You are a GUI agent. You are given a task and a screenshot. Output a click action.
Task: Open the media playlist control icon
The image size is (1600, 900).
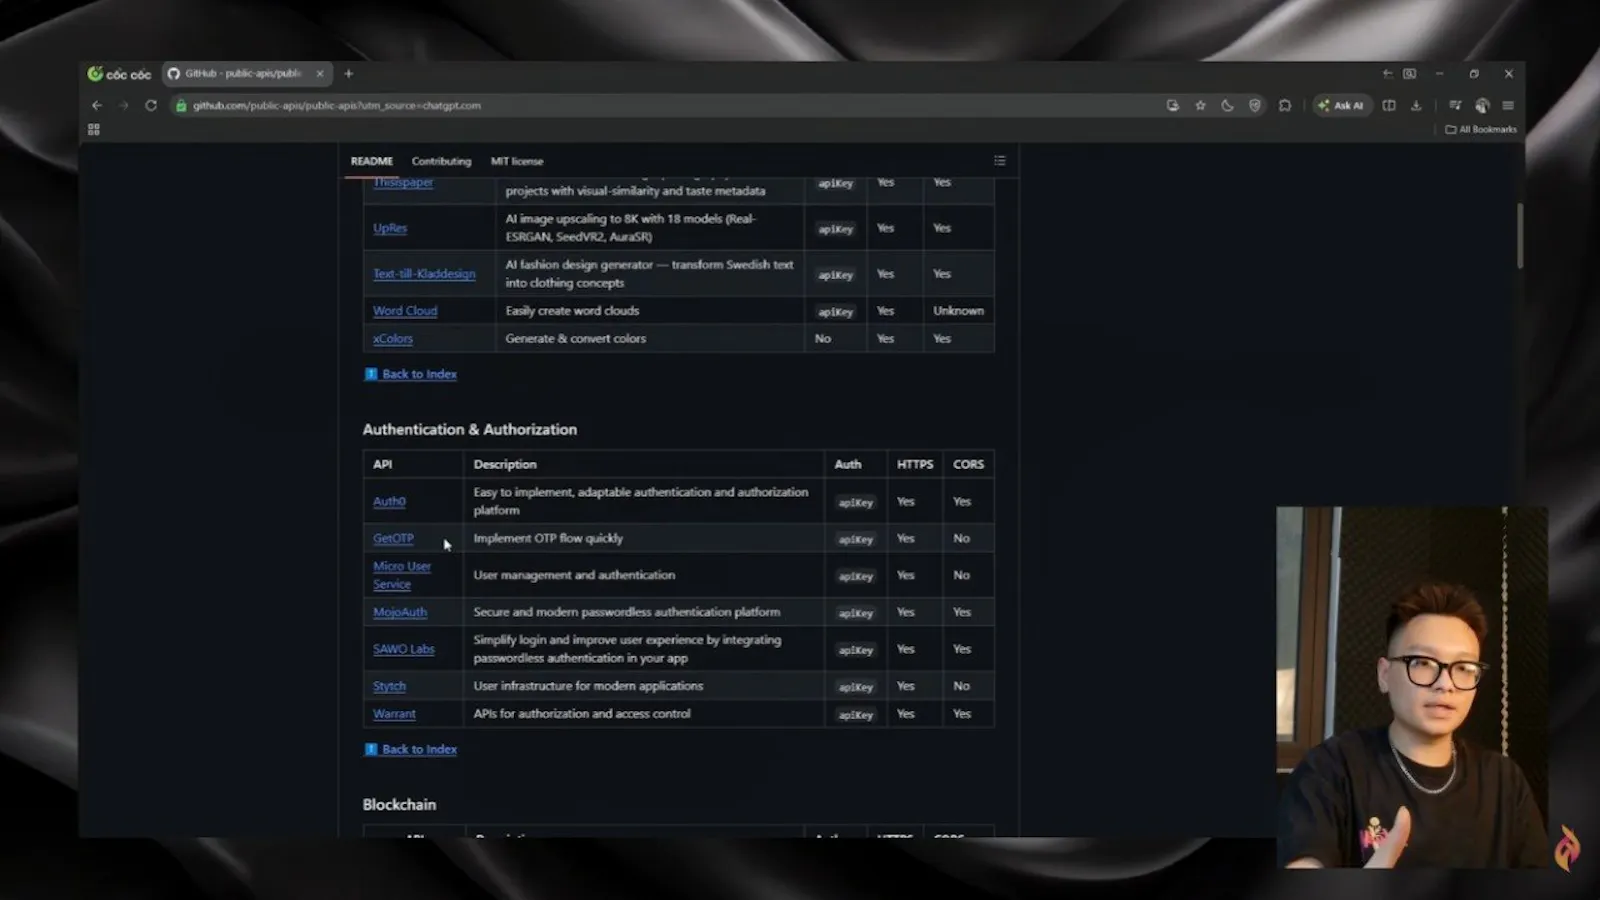click(1455, 105)
